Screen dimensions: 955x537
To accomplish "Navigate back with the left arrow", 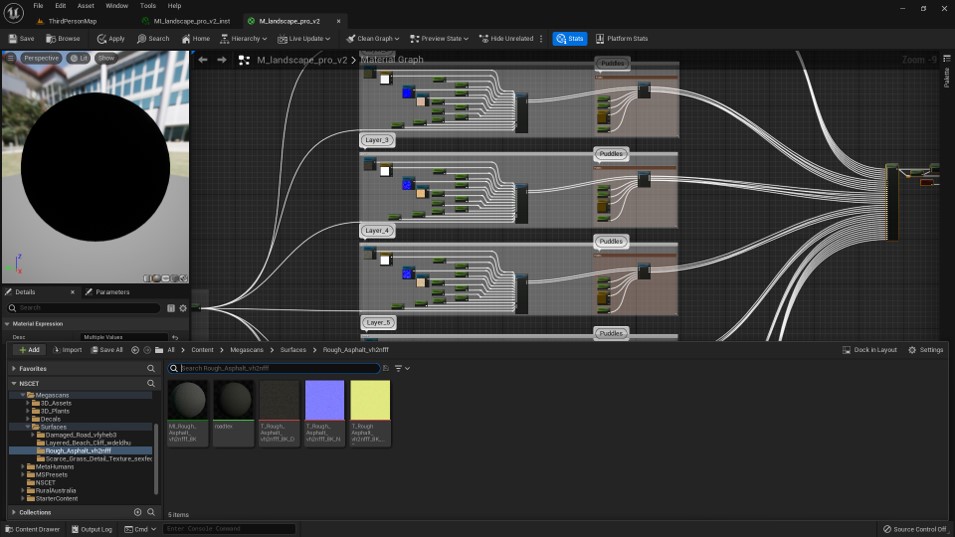I will (203, 60).
